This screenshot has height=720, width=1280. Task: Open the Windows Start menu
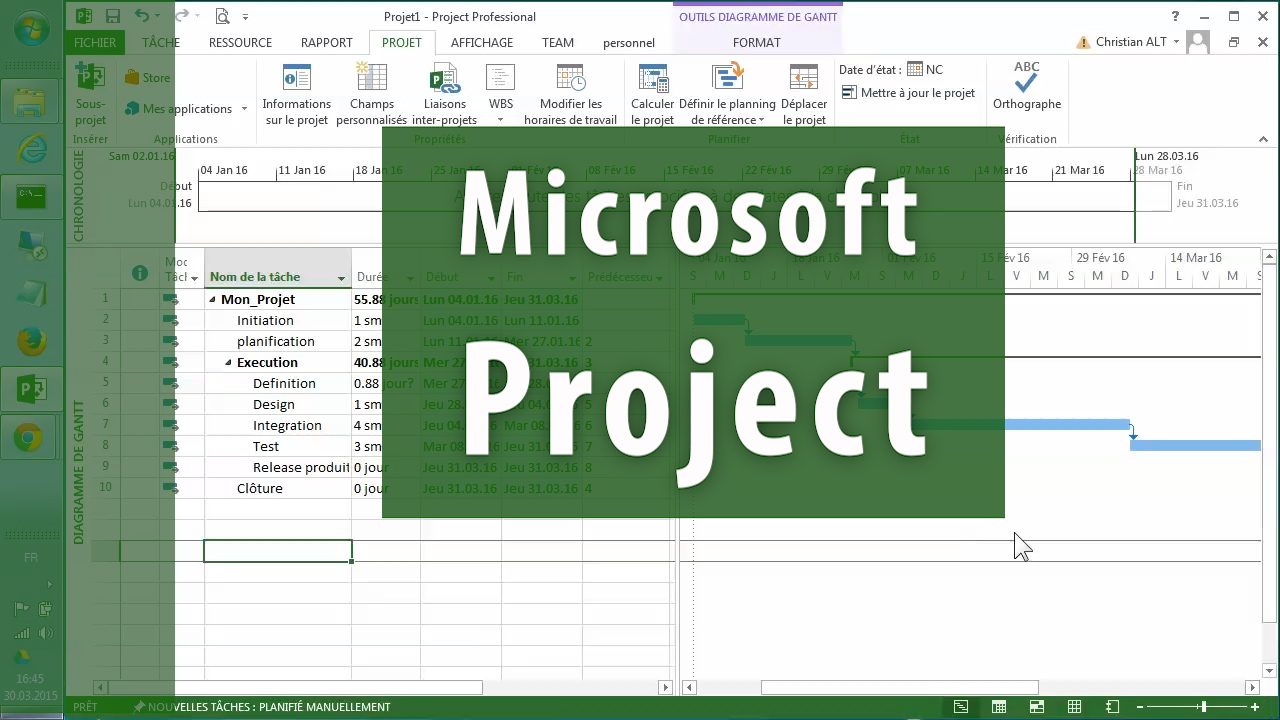(30, 27)
